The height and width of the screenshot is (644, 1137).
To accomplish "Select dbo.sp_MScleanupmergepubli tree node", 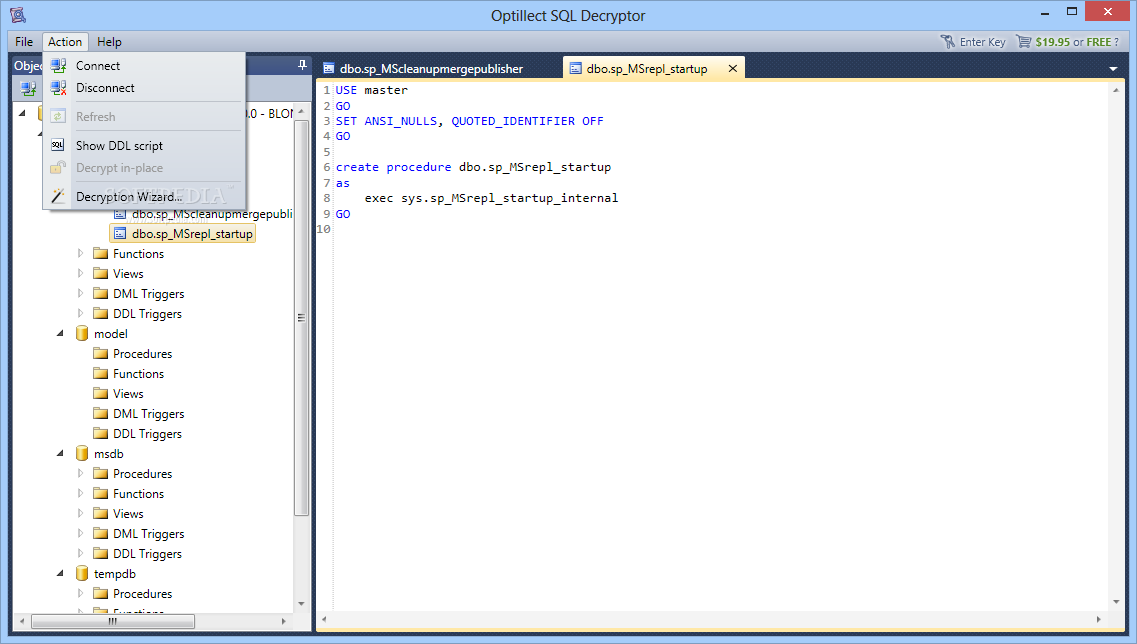I will (212, 214).
